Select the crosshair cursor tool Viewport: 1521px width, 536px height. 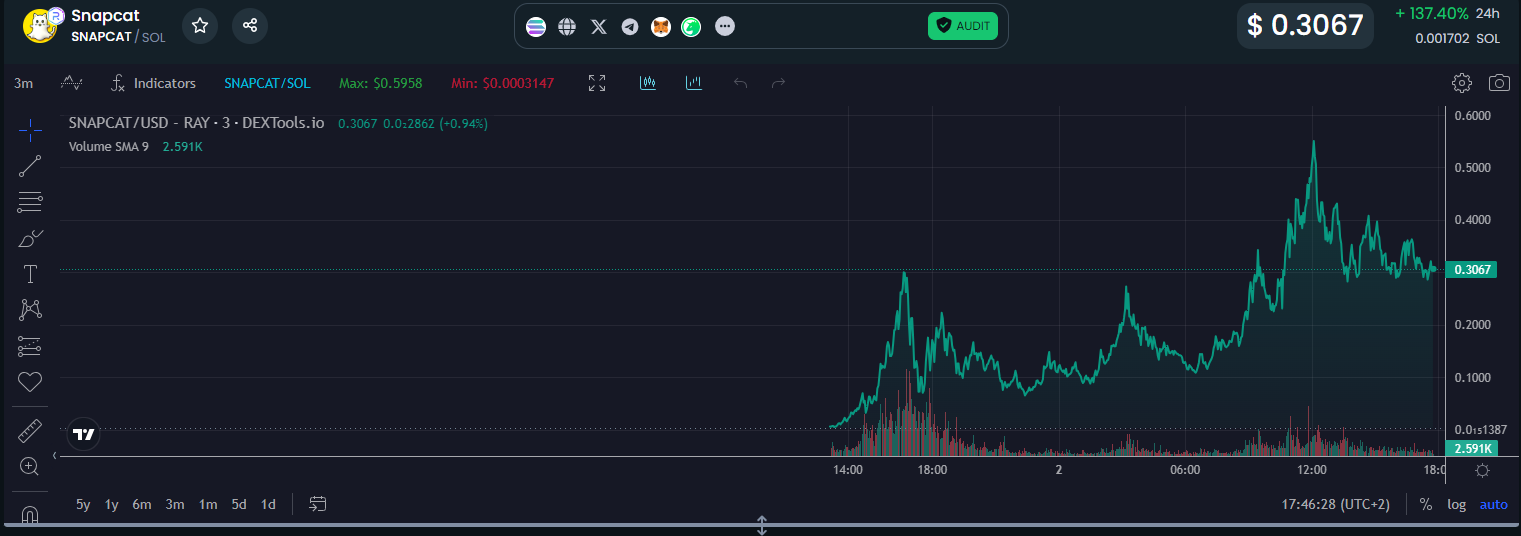coord(30,129)
